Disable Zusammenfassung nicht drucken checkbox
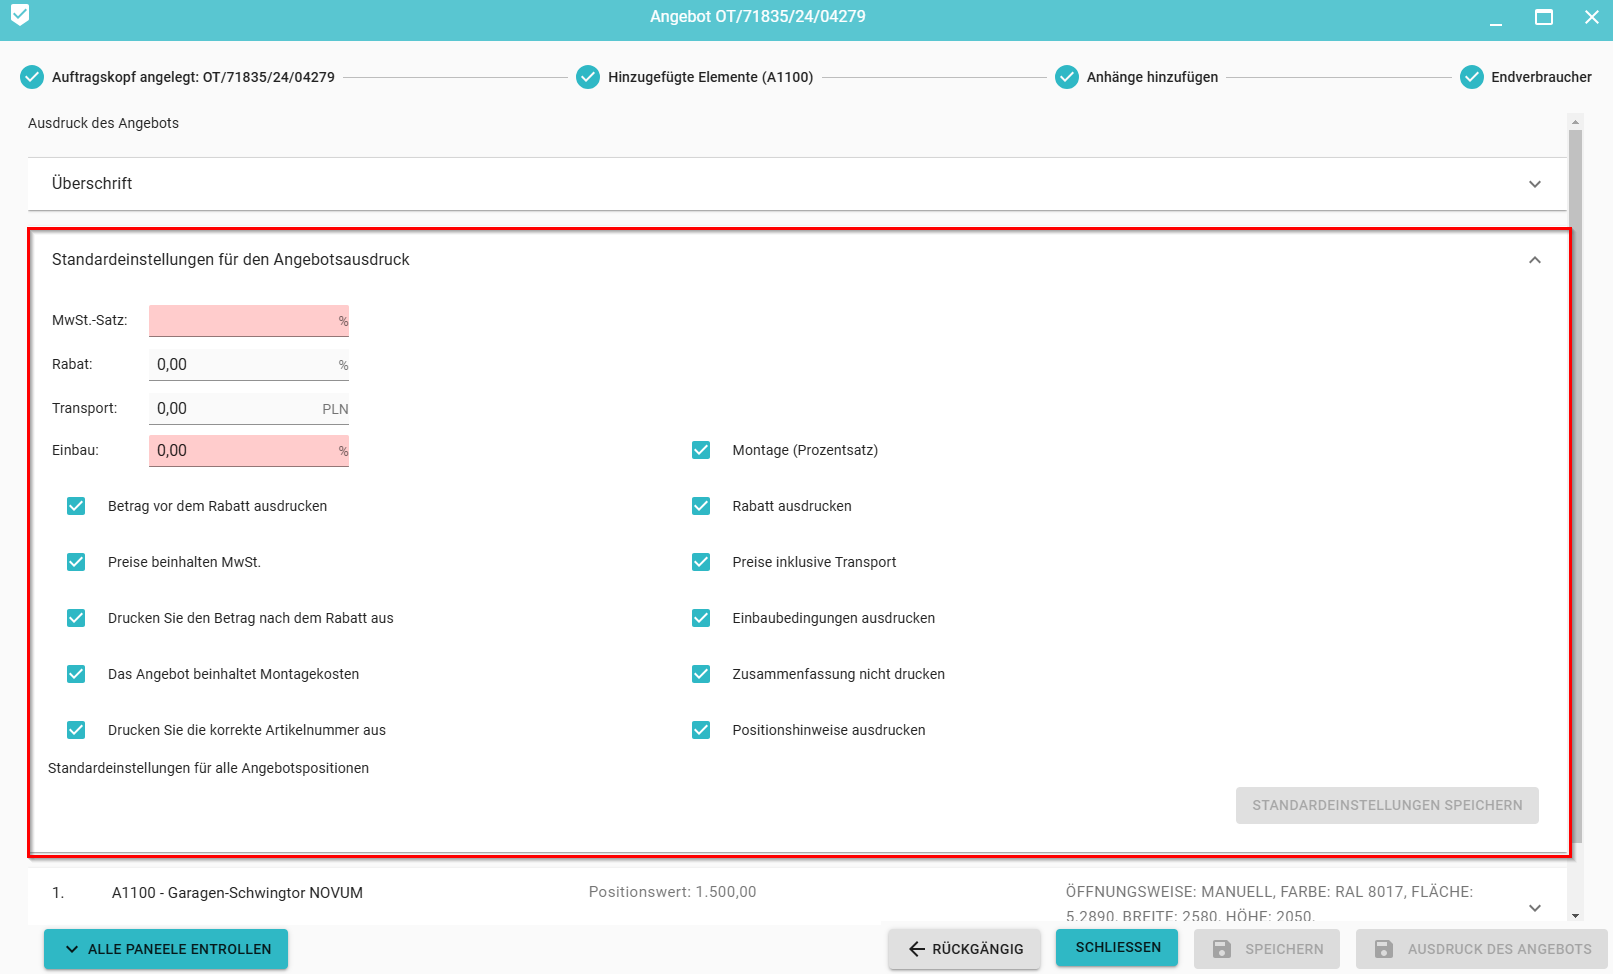The height and width of the screenshot is (974, 1613). 701,674
